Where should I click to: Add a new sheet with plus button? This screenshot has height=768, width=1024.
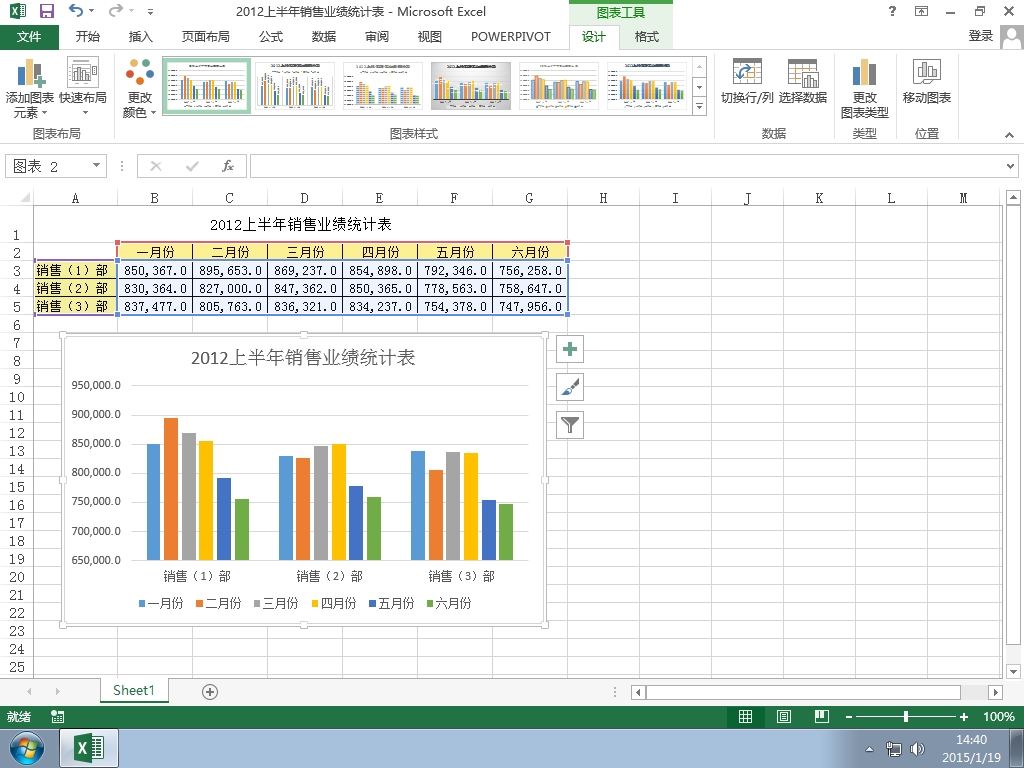coord(210,692)
